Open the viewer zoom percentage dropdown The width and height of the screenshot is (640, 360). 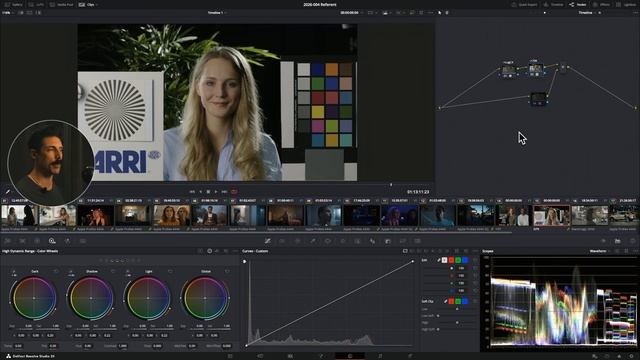pyautogui.click(x=8, y=13)
